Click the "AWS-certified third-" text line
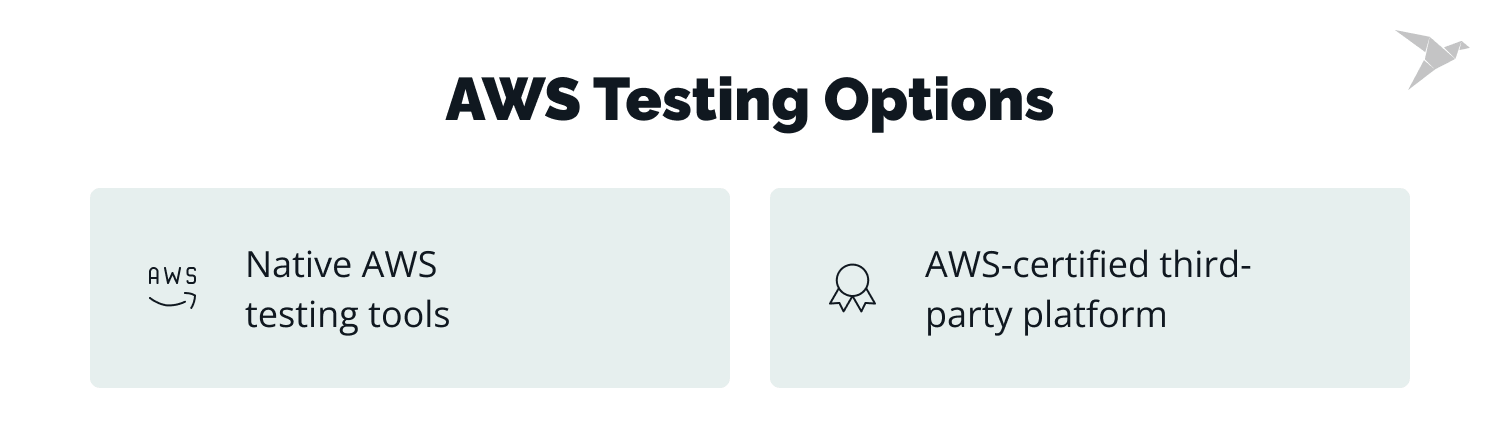1500x448 pixels. pos(1089,266)
